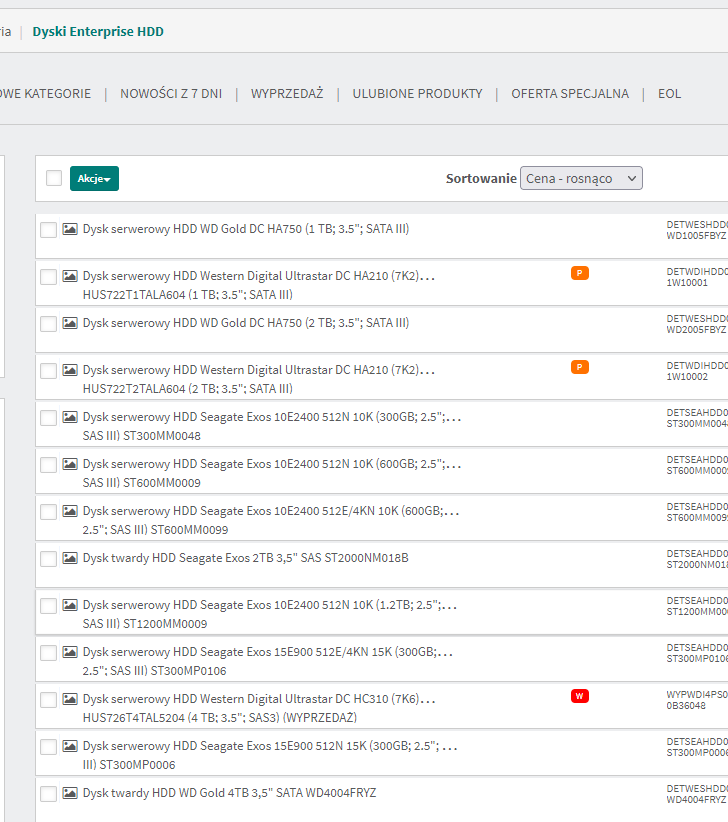Check the Seagate ST600MM0099 row
Screen dimensions: 728x822
point(49,512)
